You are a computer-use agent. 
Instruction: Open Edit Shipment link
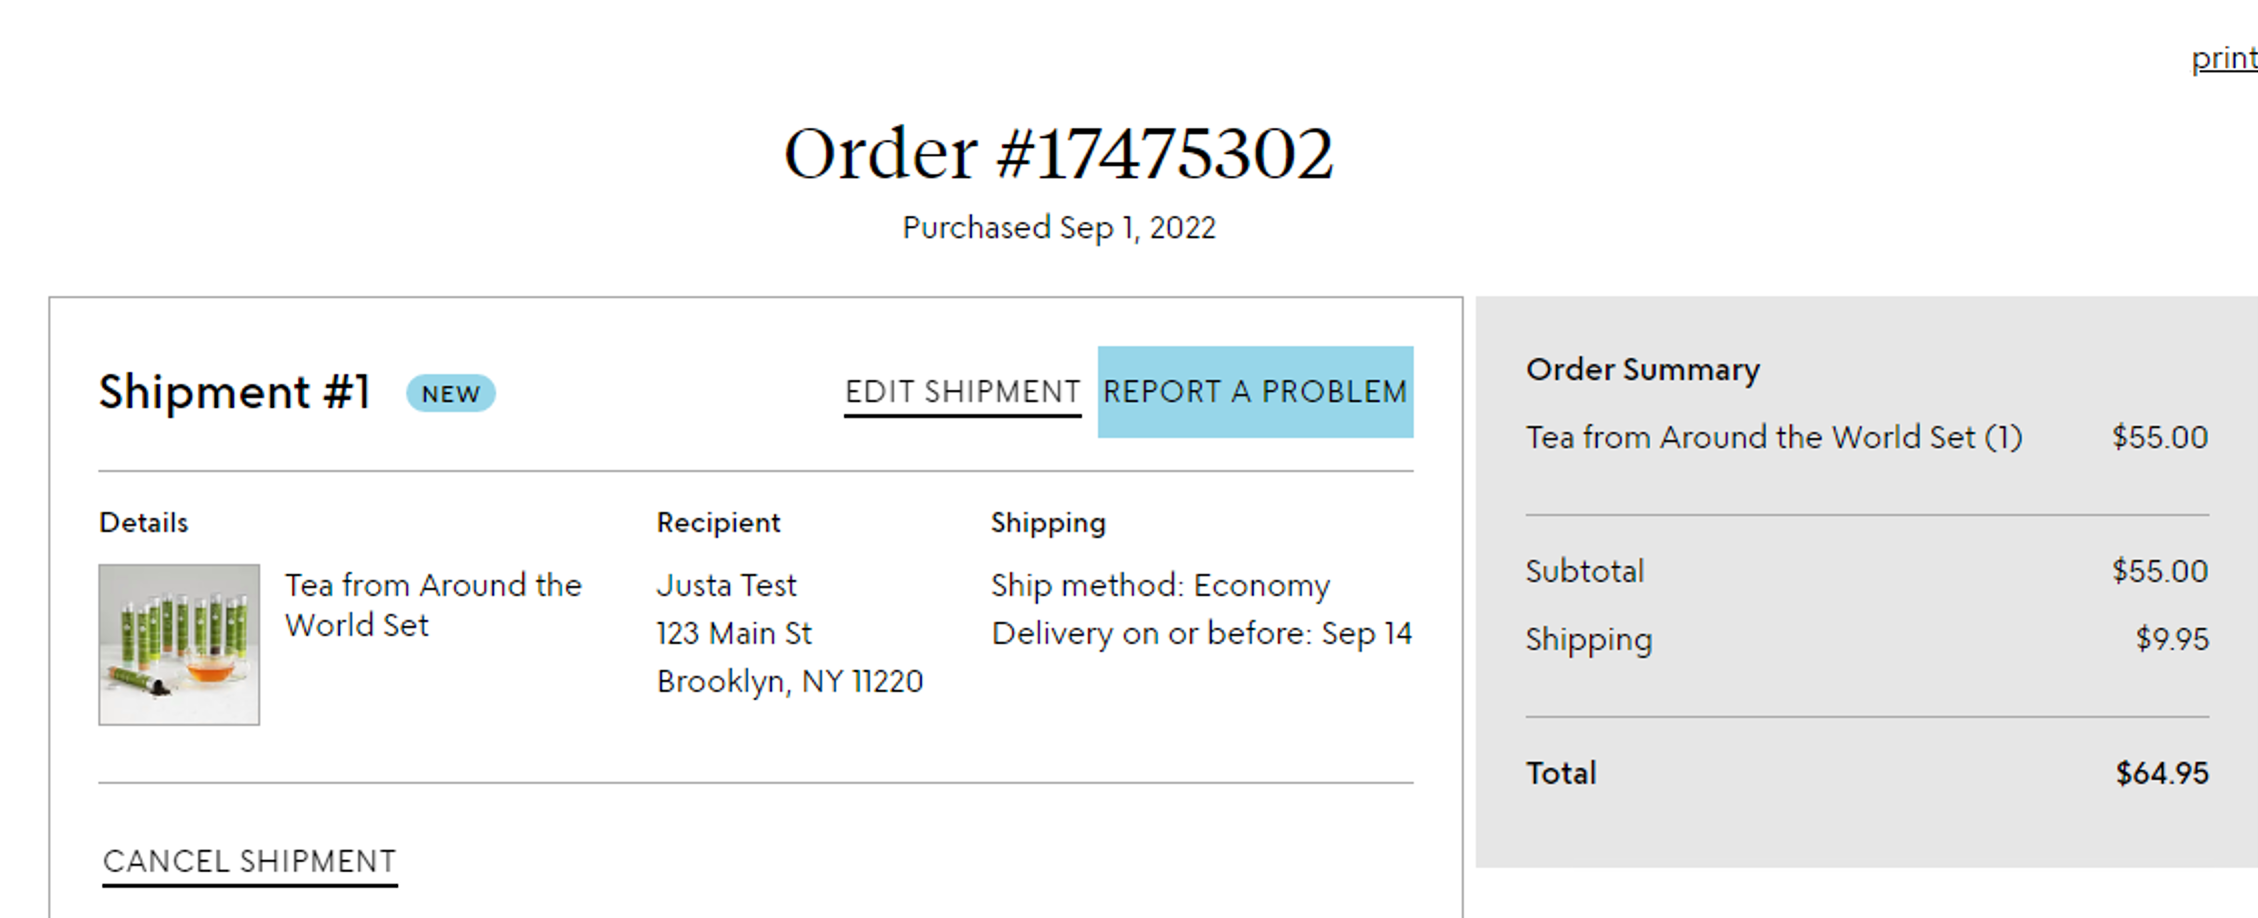(x=962, y=392)
